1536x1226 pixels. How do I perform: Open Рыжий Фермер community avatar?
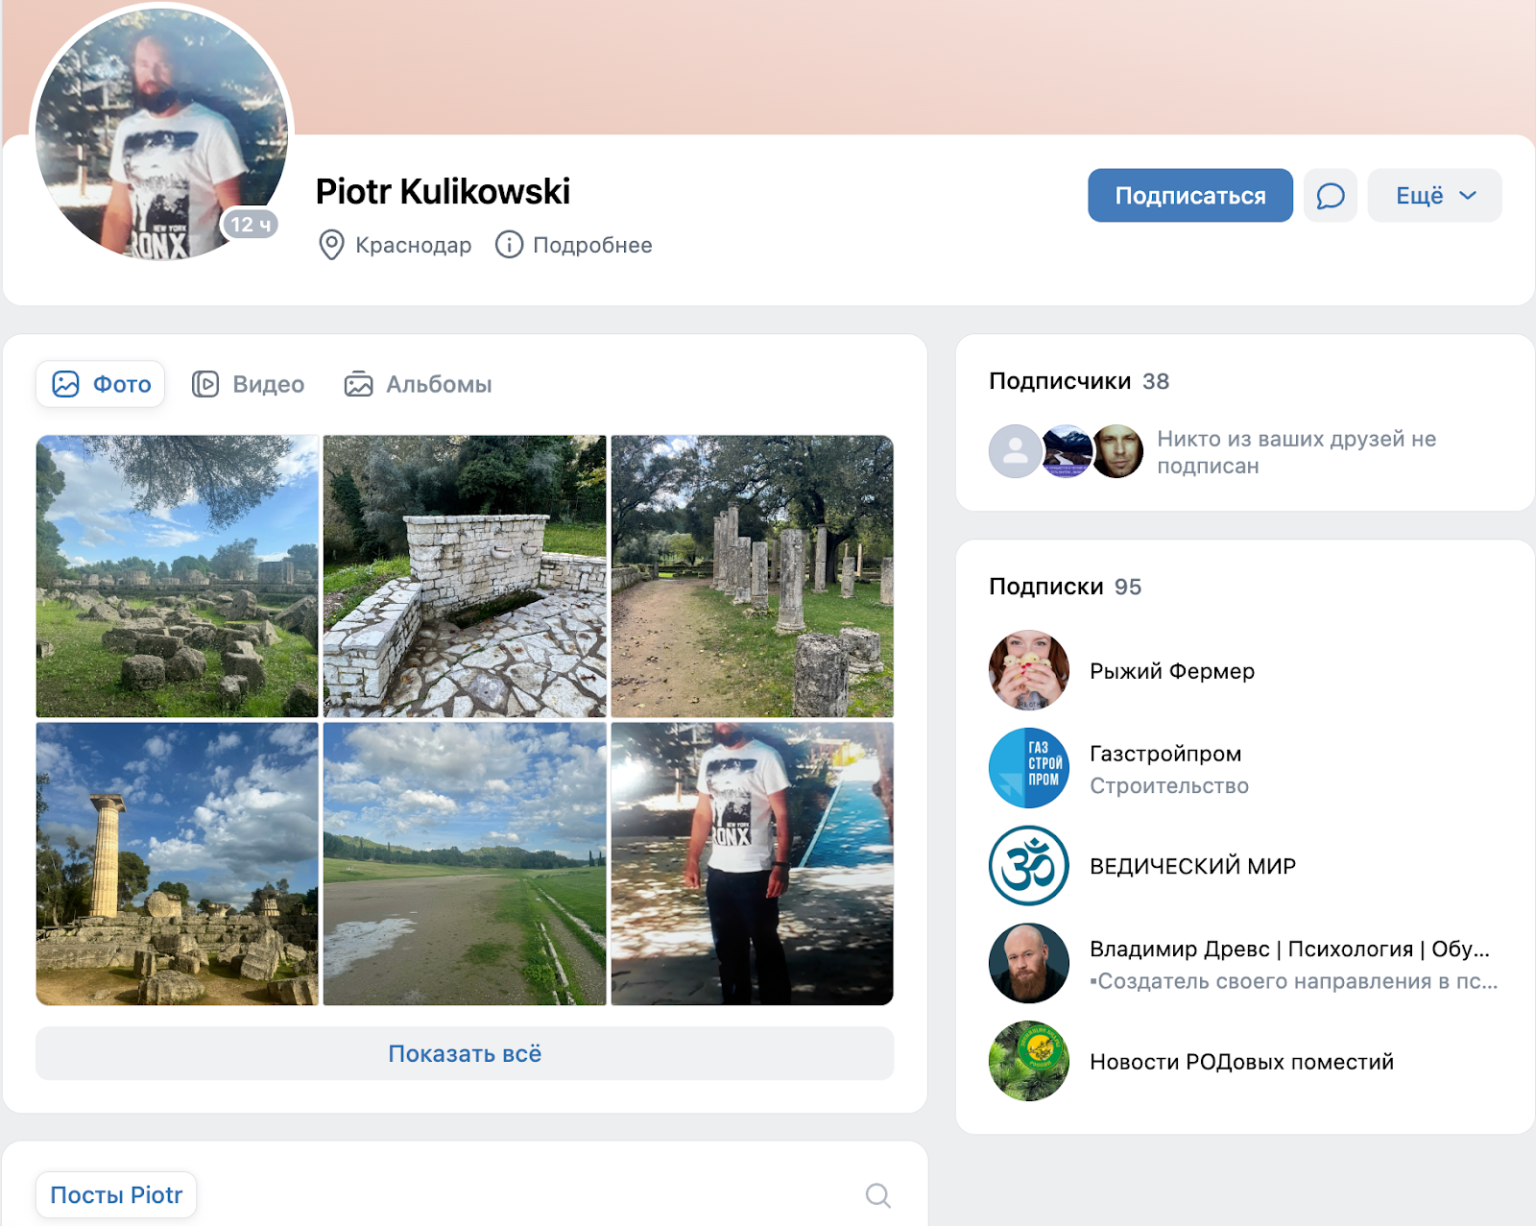(1028, 671)
